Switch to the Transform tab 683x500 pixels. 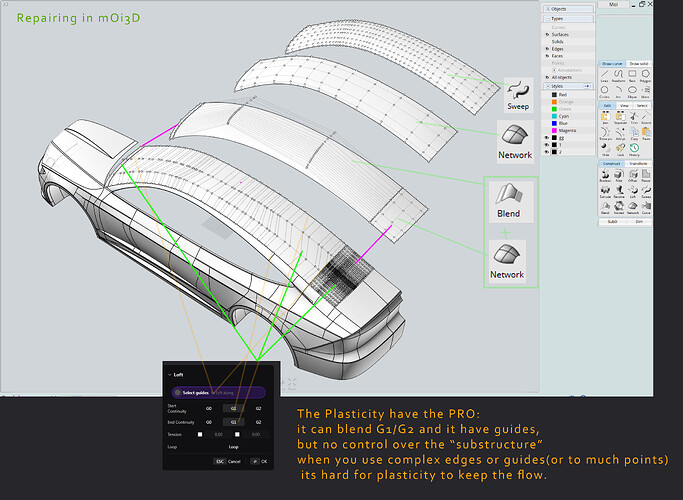pos(639,163)
